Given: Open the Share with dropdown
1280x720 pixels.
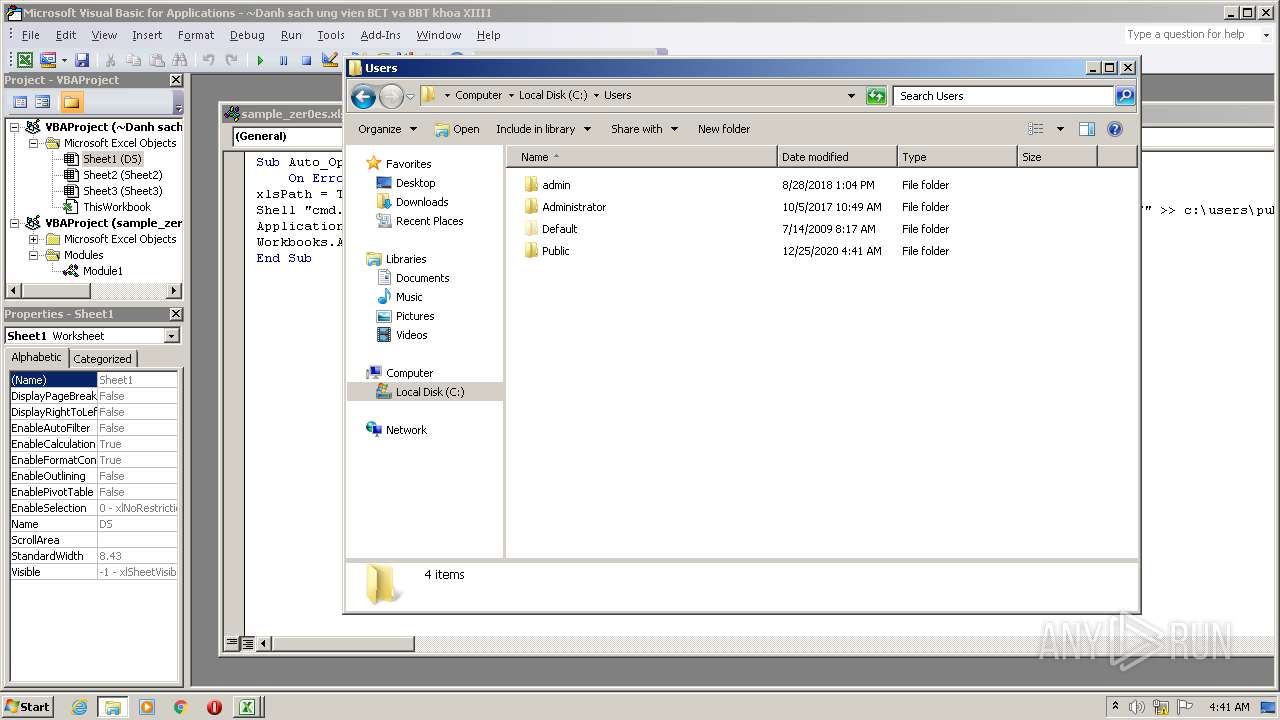Looking at the screenshot, I should pyautogui.click(x=644, y=129).
